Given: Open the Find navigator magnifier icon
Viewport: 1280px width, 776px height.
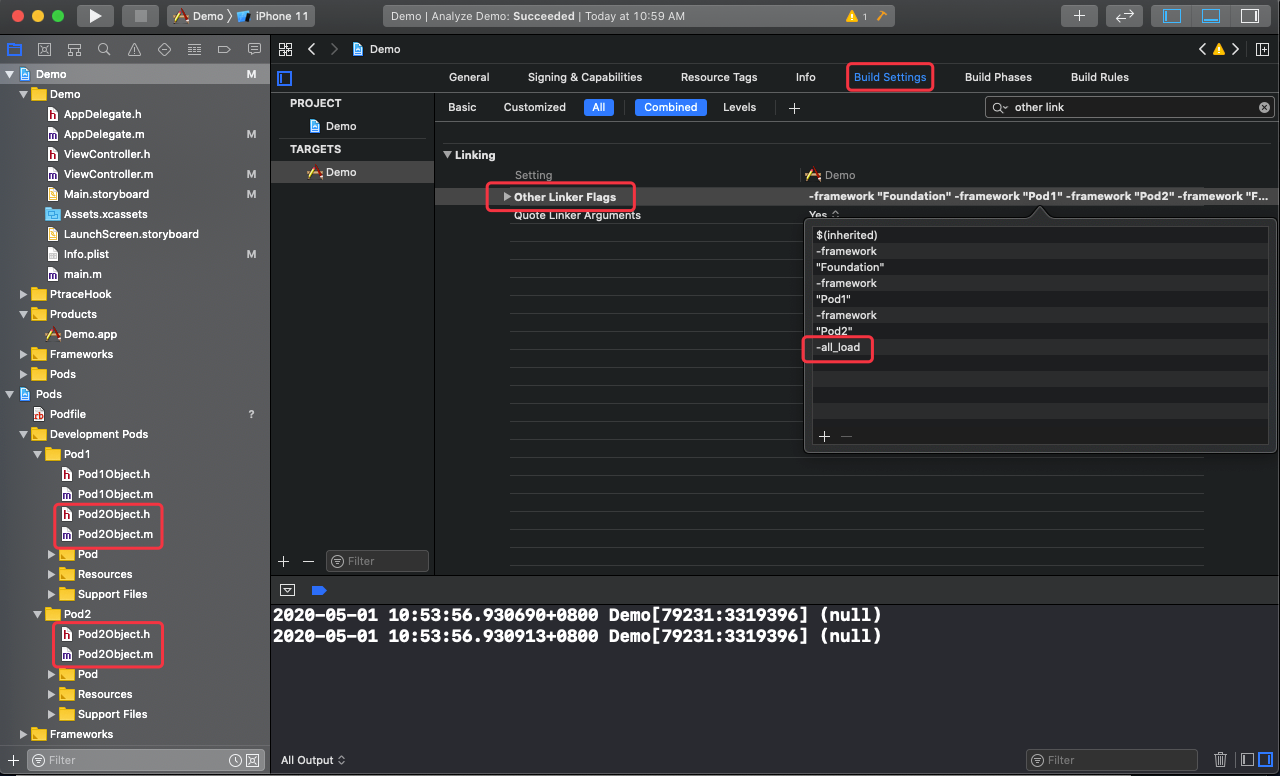Looking at the screenshot, I should click(x=104, y=49).
